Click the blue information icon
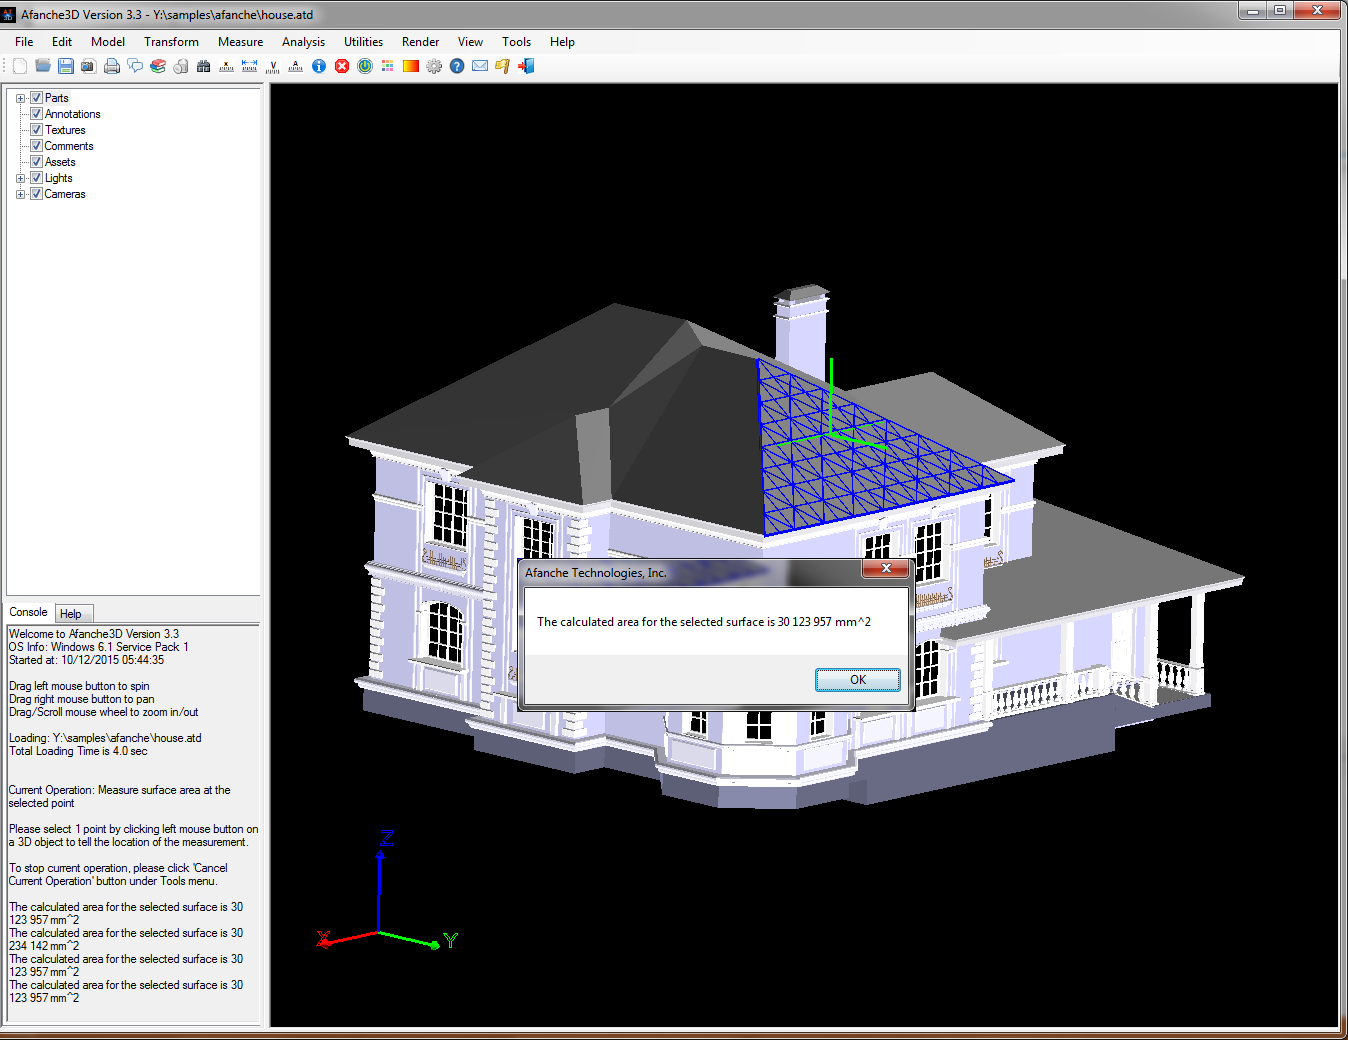The width and height of the screenshot is (1348, 1040). pyautogui.click(x=319, y=66)
